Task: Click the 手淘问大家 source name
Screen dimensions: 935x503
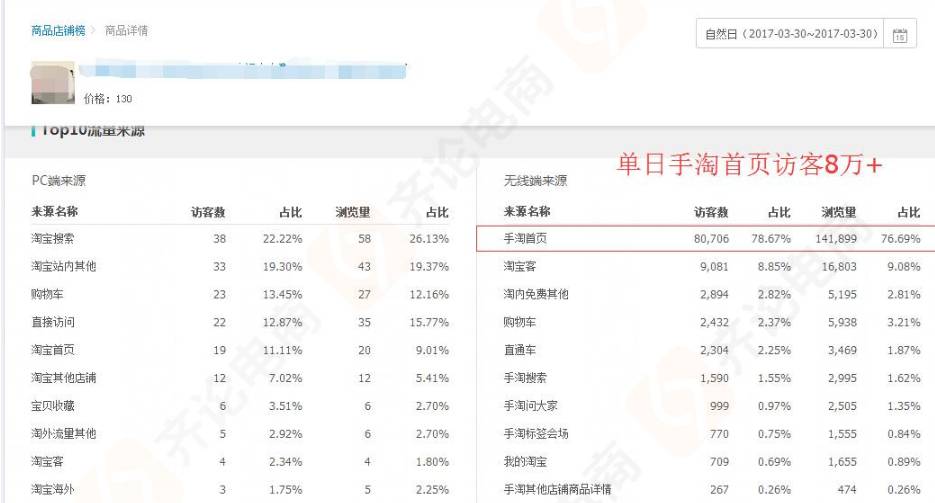Action: (531, 406)
